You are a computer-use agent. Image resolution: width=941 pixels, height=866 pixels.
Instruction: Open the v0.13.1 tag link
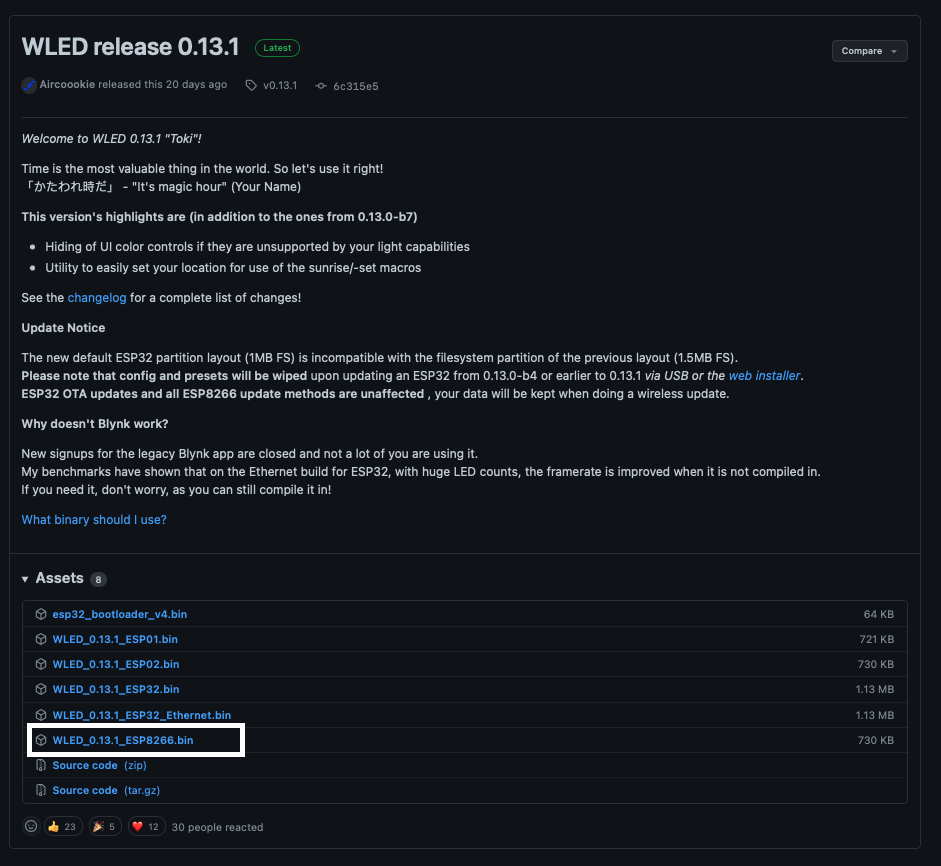point(280,85)
